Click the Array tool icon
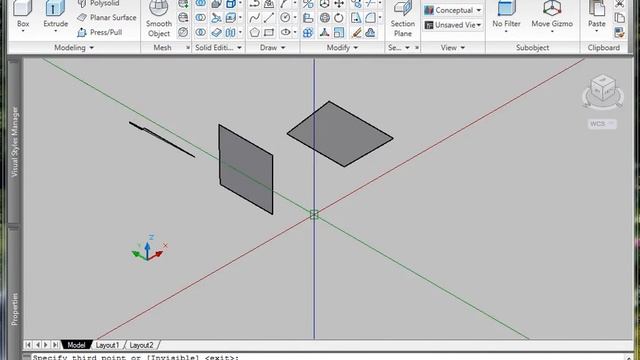The image size is (640, 360). click(x=308, y=32)
